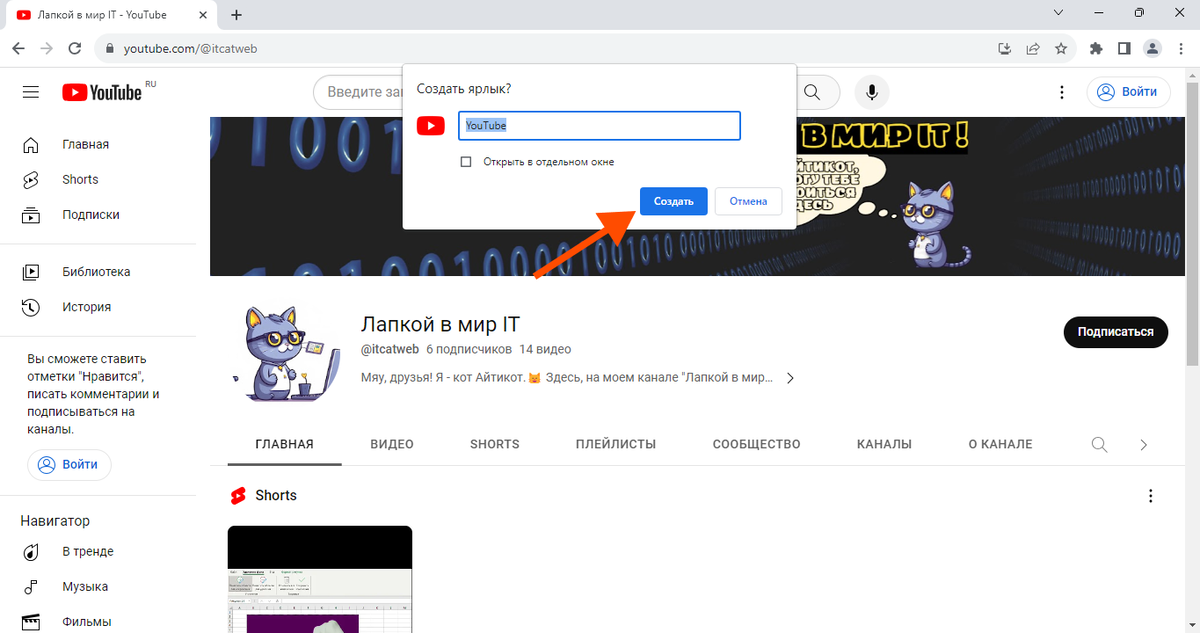View site information padlock icon
Viewport: 1200px width, 633px height.
click(109, 48)
